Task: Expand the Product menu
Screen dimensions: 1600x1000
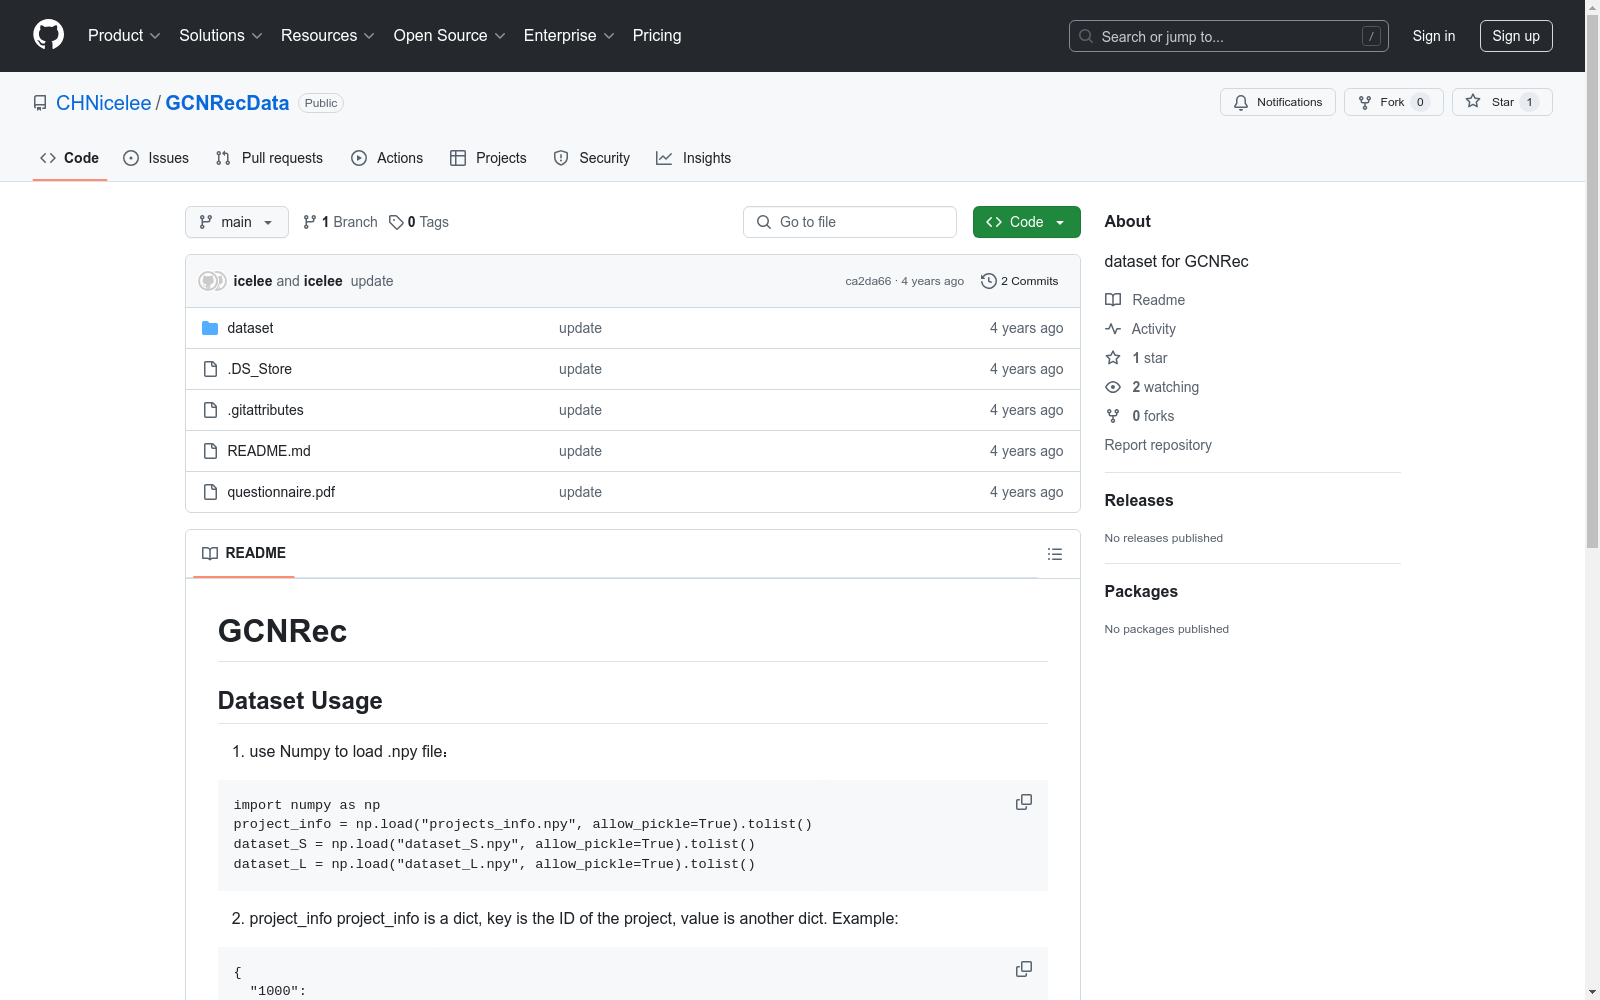Action: point(124,36)
